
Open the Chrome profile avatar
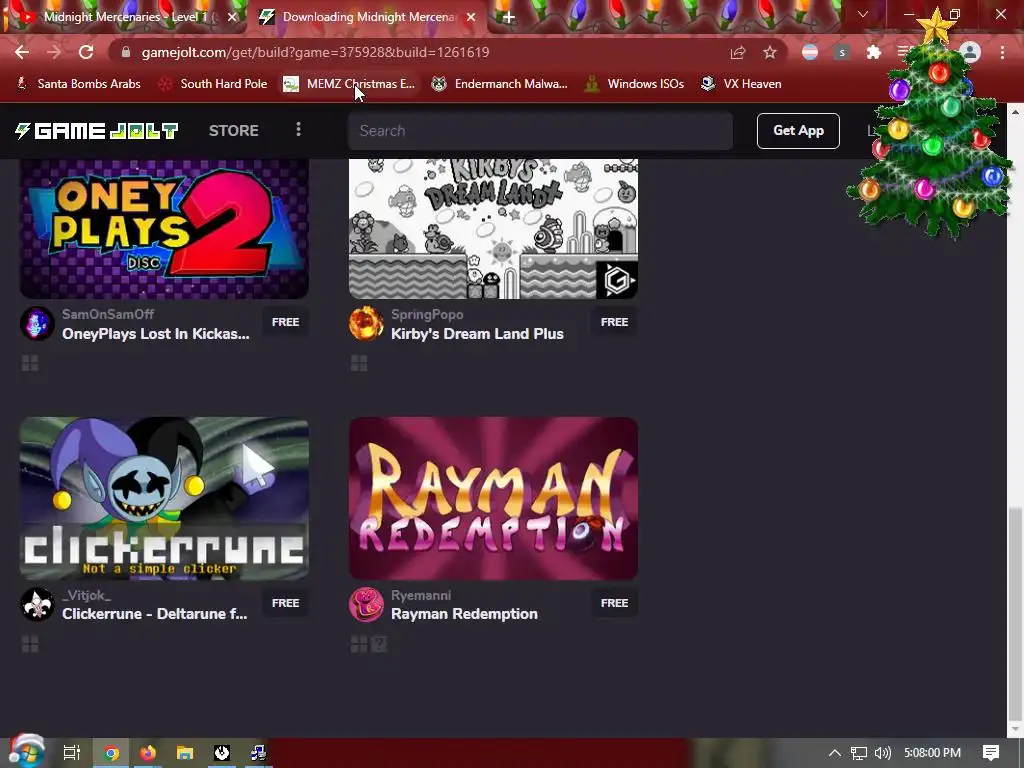click(970, 52)
